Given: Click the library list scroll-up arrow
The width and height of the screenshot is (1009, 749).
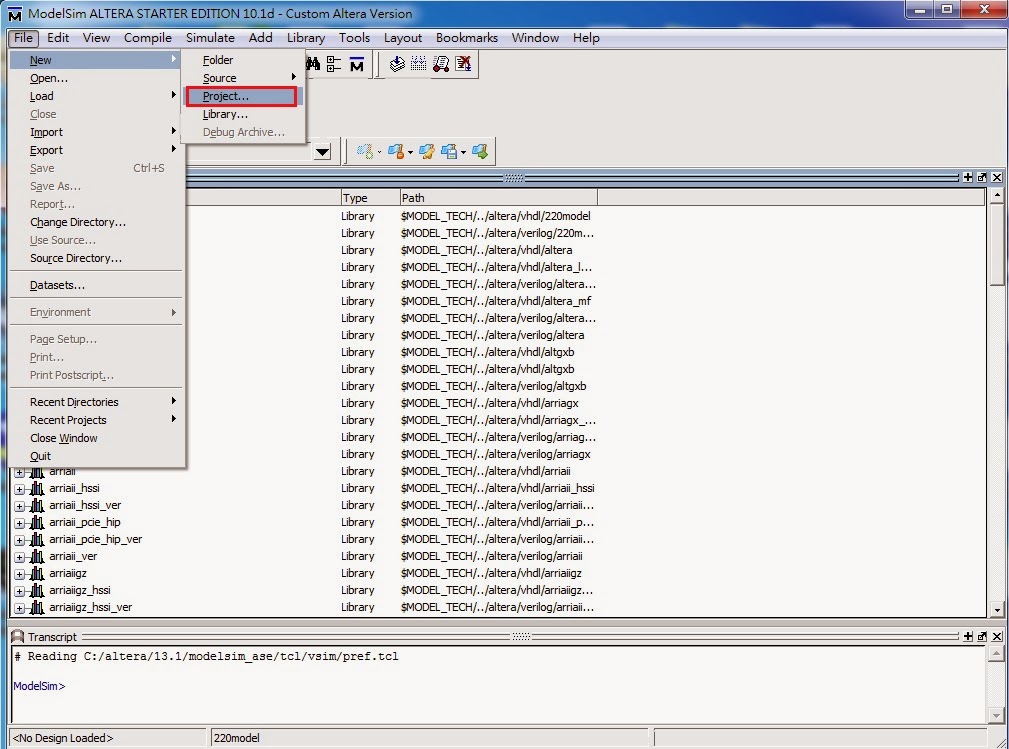Looking at the screenshot, I should tap(997, 194).
